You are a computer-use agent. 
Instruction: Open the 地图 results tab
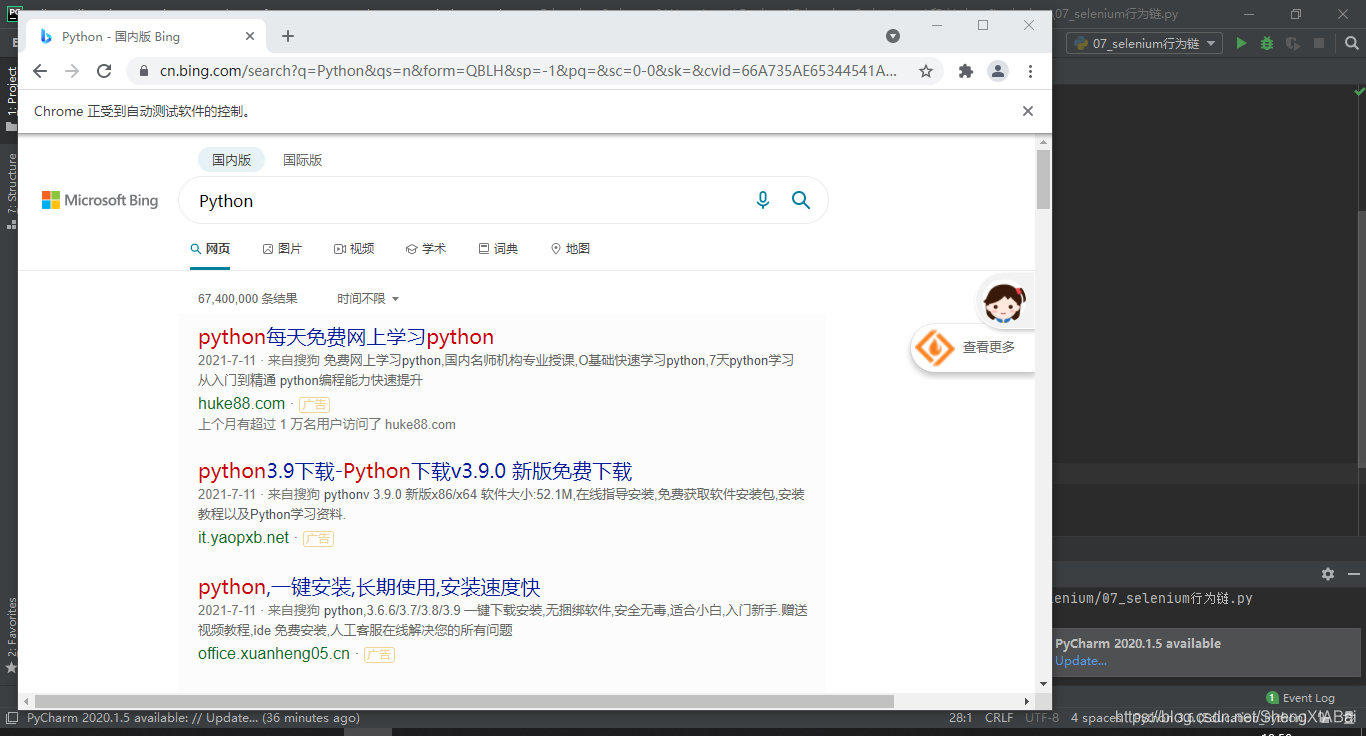click(570, 248)
